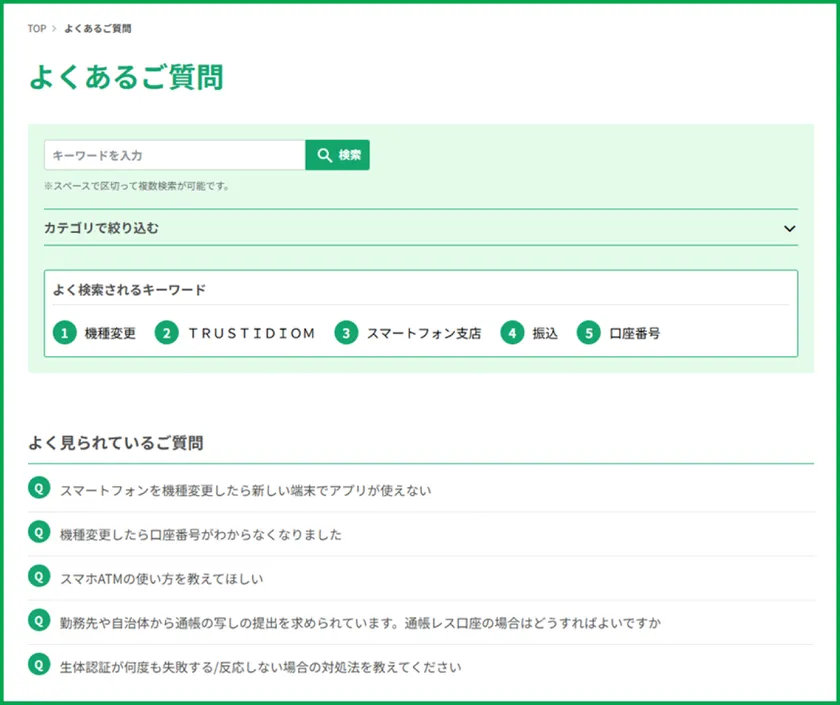Click the magnifier icon in the 検索 button
Viewport: 840px width, 705px height.
coord(325,155)
